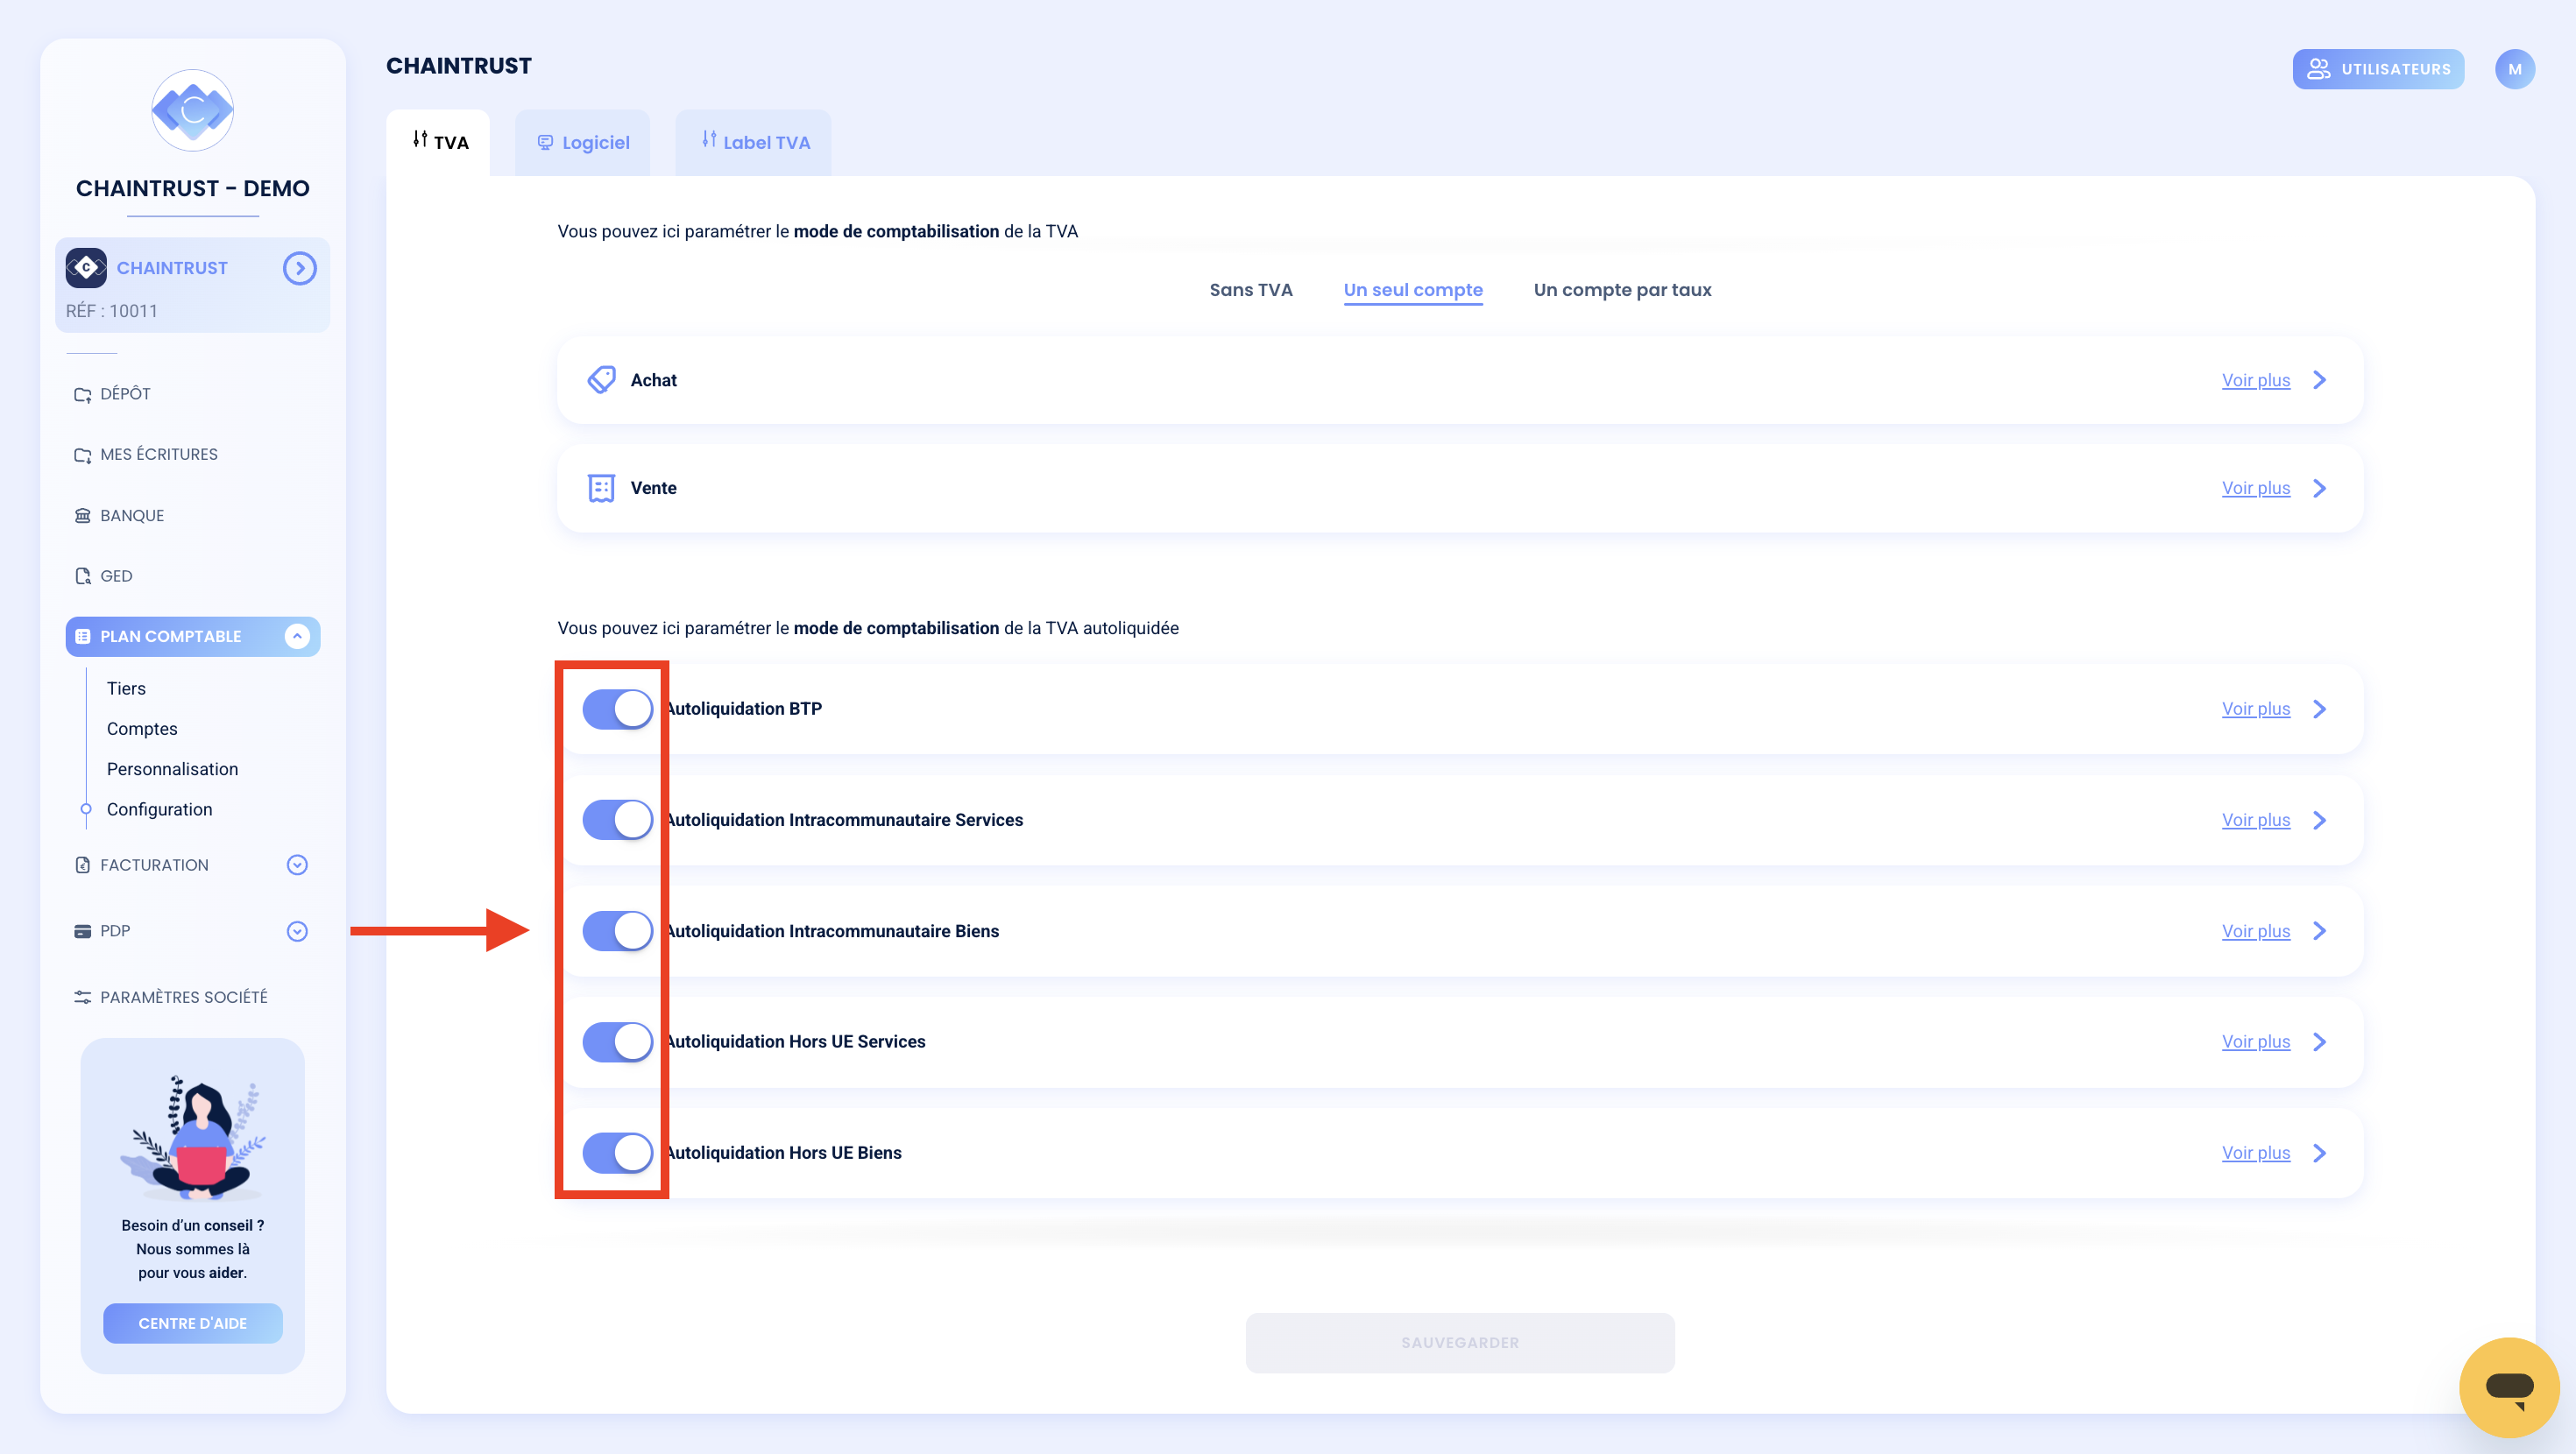Open Personnalisation submenu item
The image size is (2576, 1454).
[172, 769]
